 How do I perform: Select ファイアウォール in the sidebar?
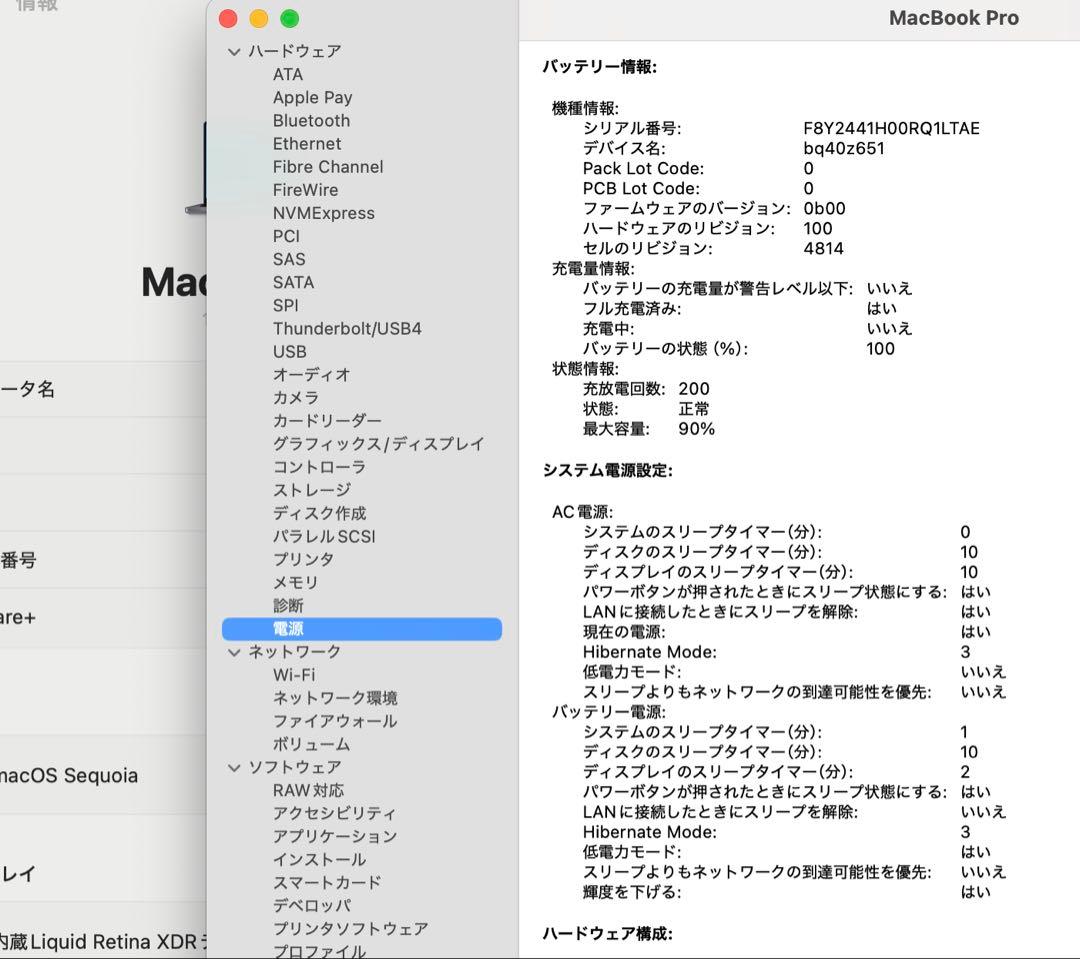pyautogui.click(x=335, y=721)
